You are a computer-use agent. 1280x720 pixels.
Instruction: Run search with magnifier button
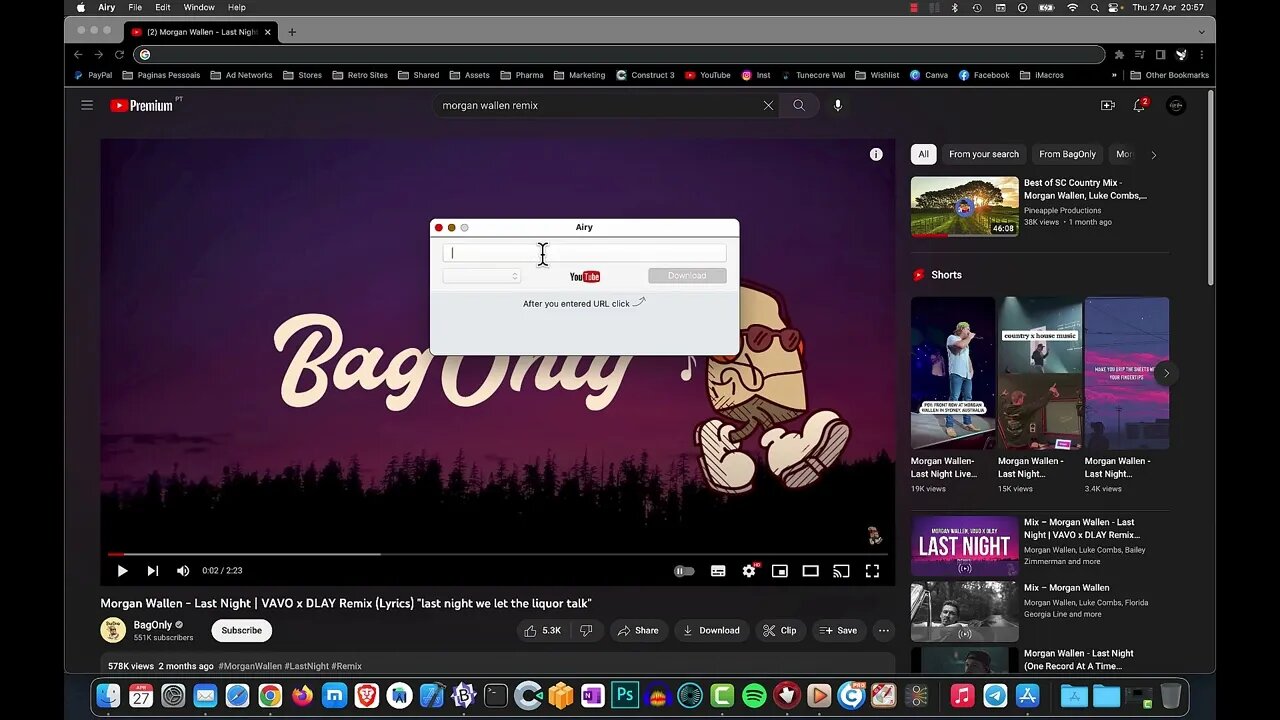[799, 105]
